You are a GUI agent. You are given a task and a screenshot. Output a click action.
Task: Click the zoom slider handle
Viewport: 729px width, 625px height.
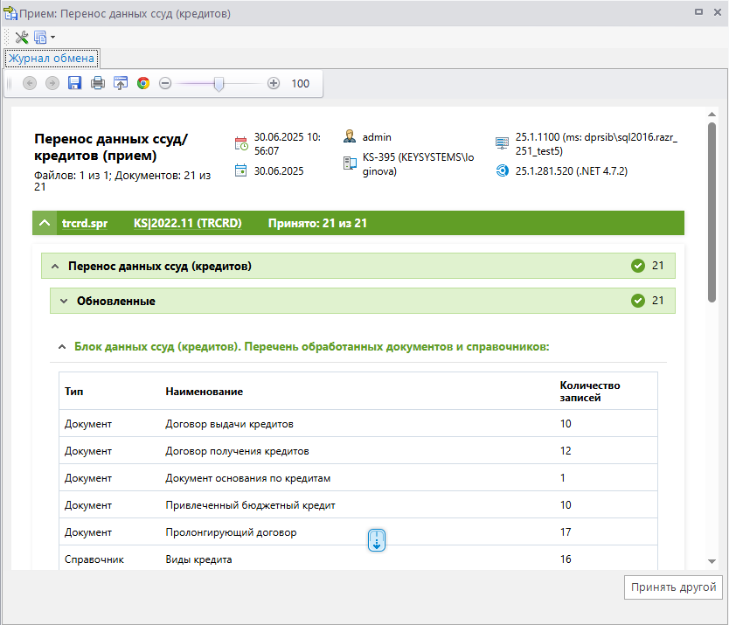click(x=219, y=83)
